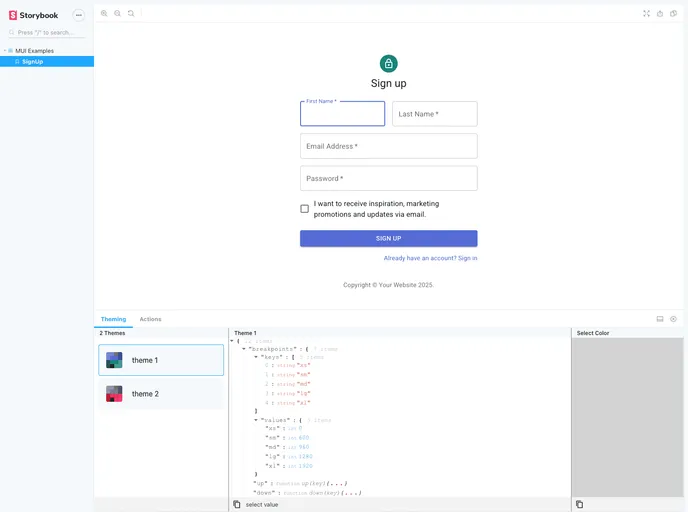Check the marketing promotions checkbox

(x=305, y=209)
